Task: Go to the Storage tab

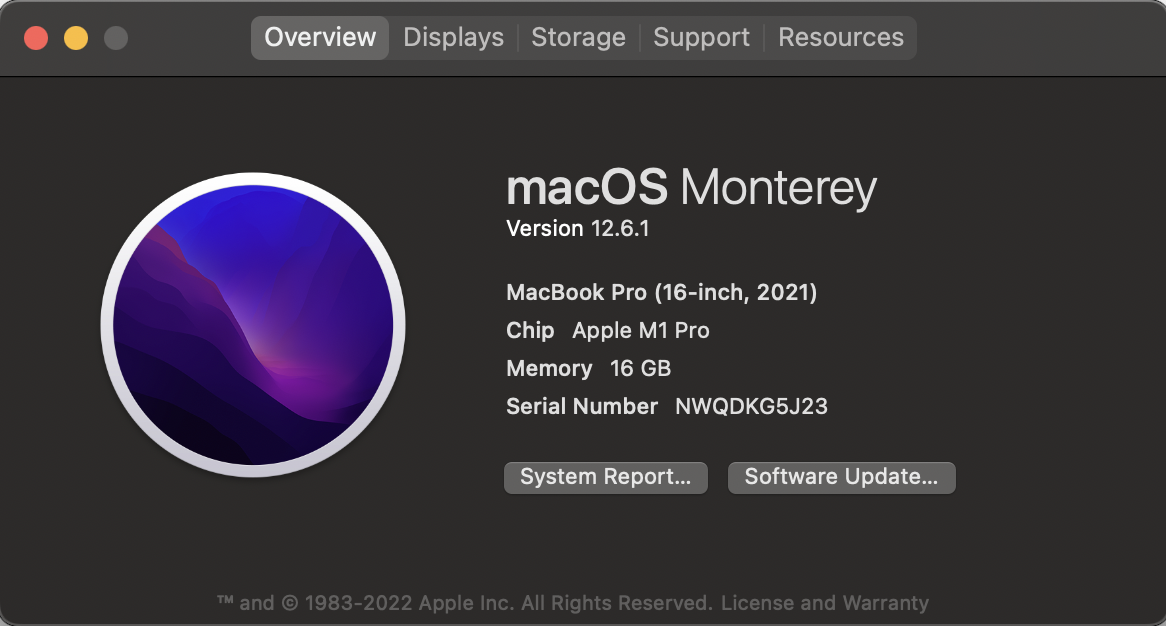Action: tap(578, 38)
